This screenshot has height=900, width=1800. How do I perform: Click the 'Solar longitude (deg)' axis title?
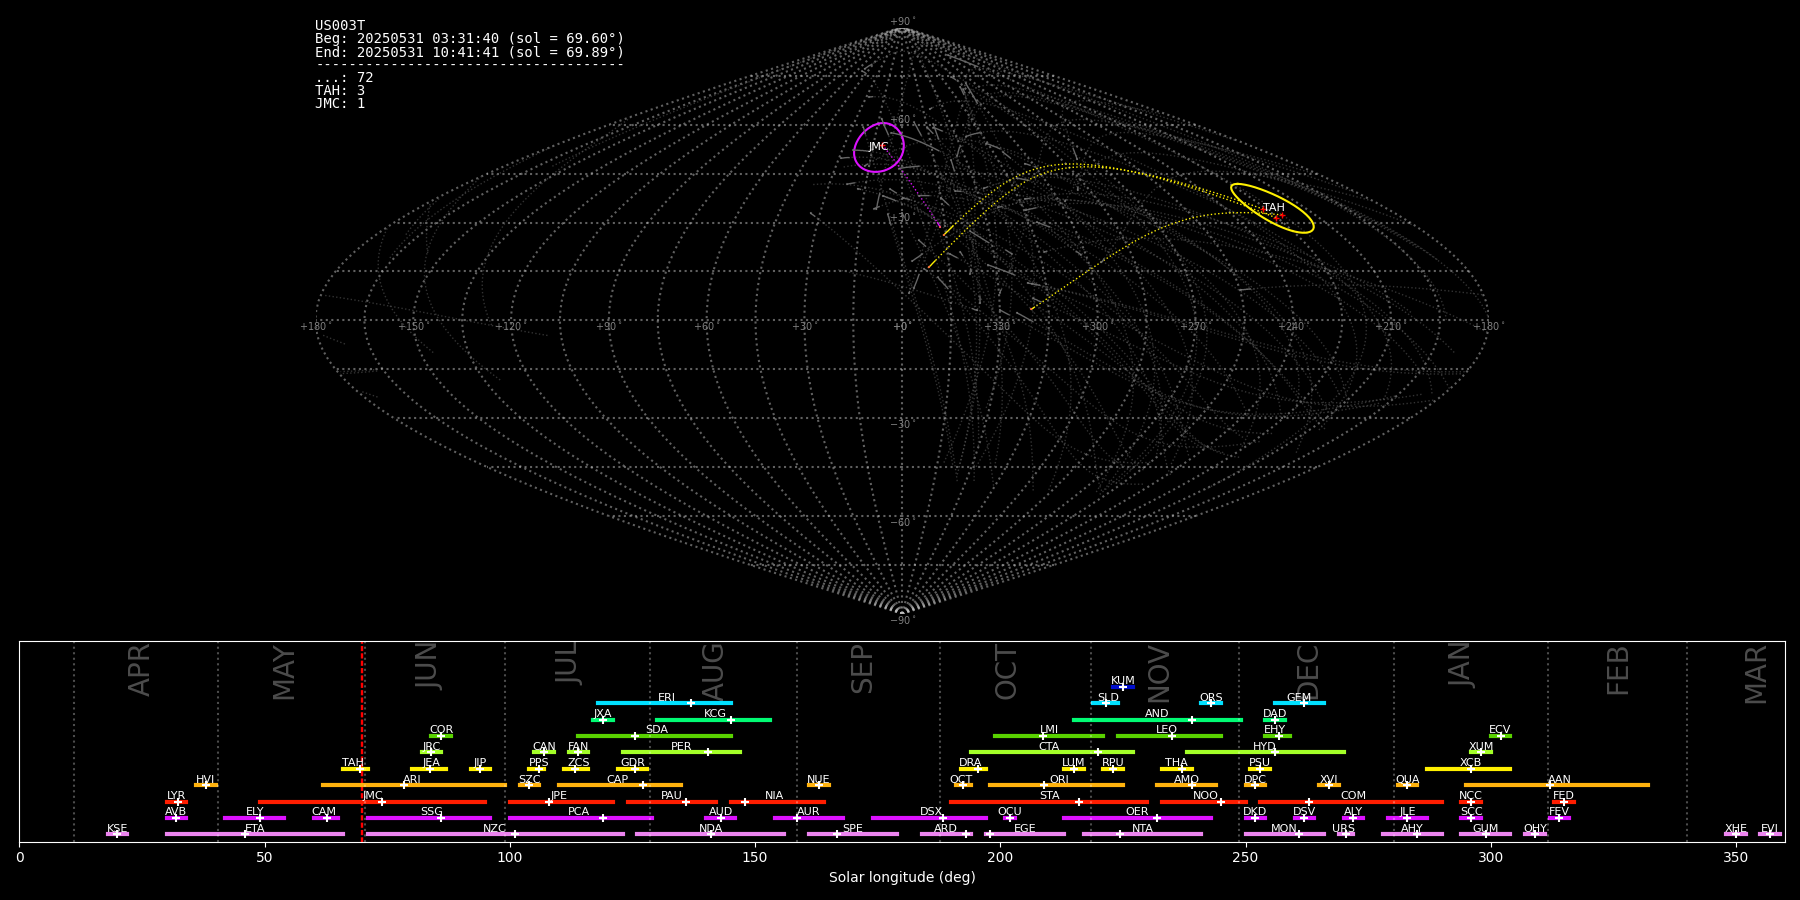902,877
